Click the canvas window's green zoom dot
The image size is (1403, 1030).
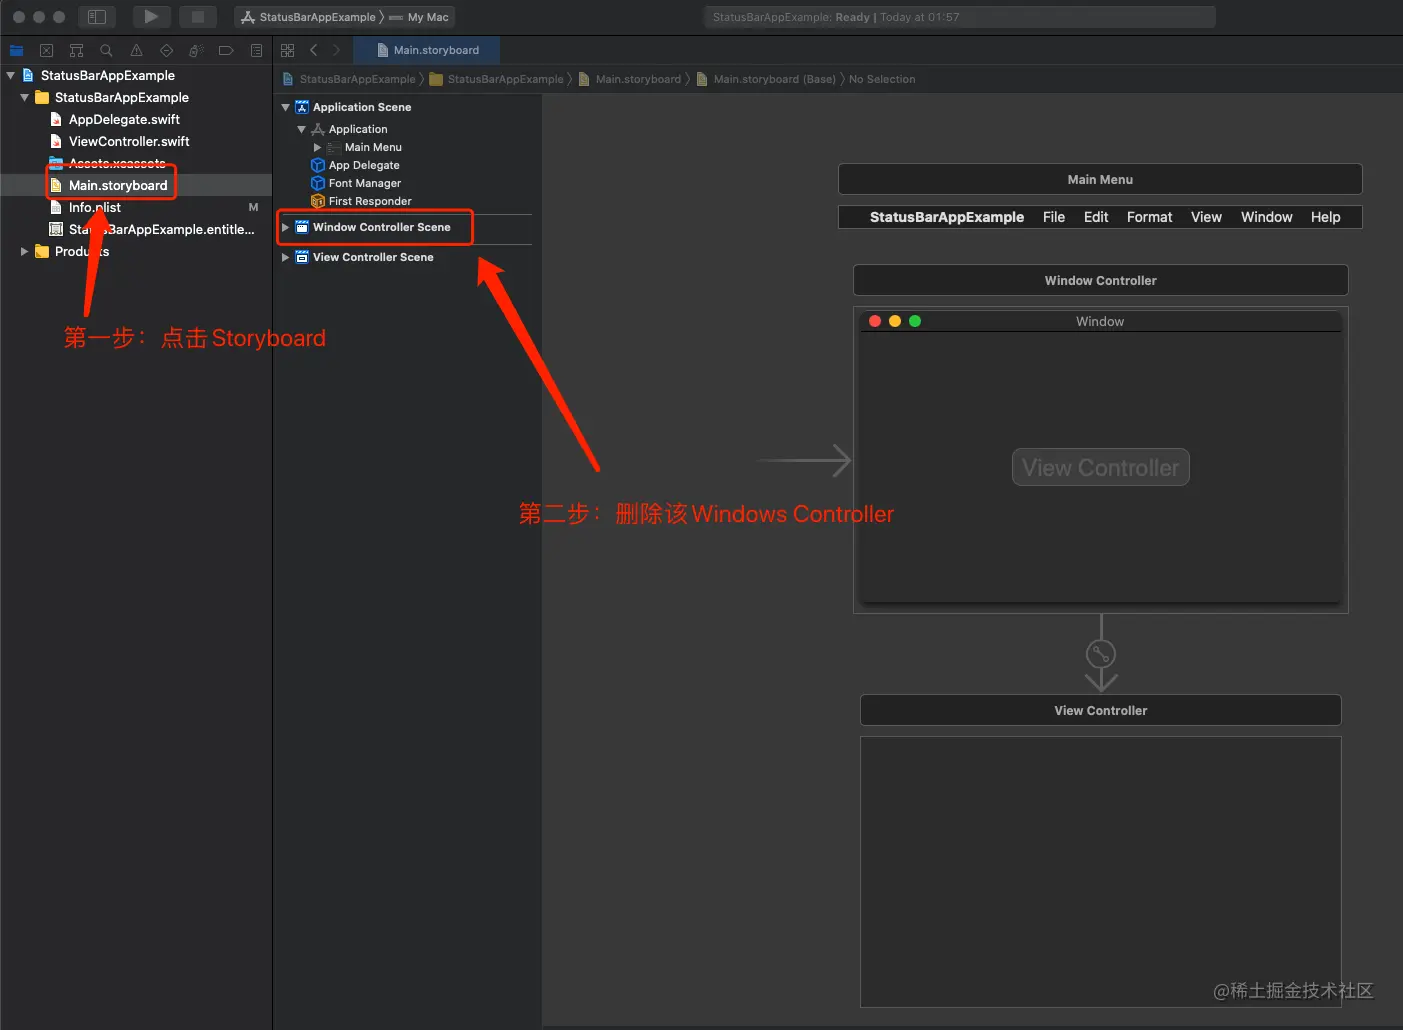point(915,321)
